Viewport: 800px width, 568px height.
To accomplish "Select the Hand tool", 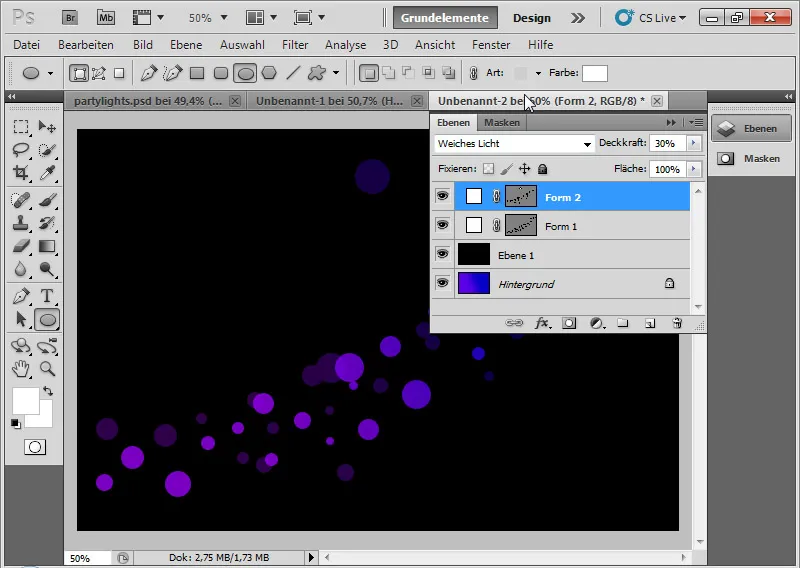I will (21, 368).
